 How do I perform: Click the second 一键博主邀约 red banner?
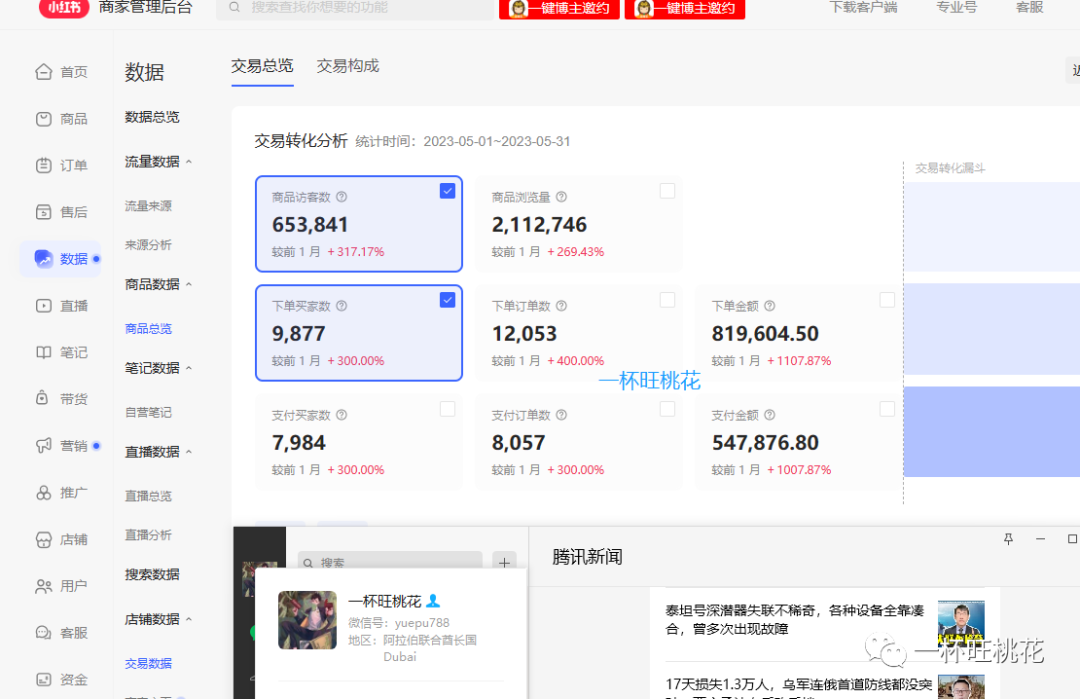(685, 8)
